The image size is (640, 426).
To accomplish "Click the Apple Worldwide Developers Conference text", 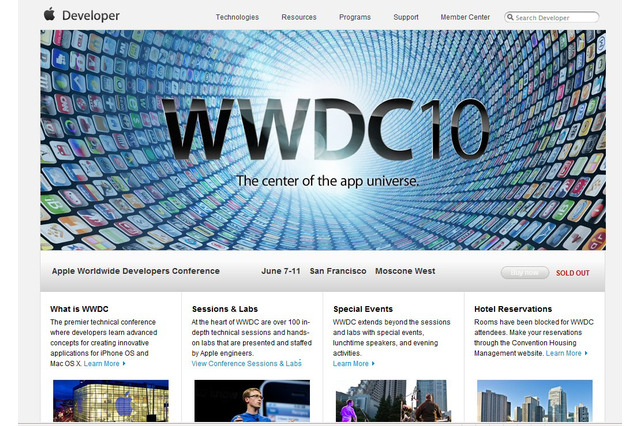I will pos(136,271).
